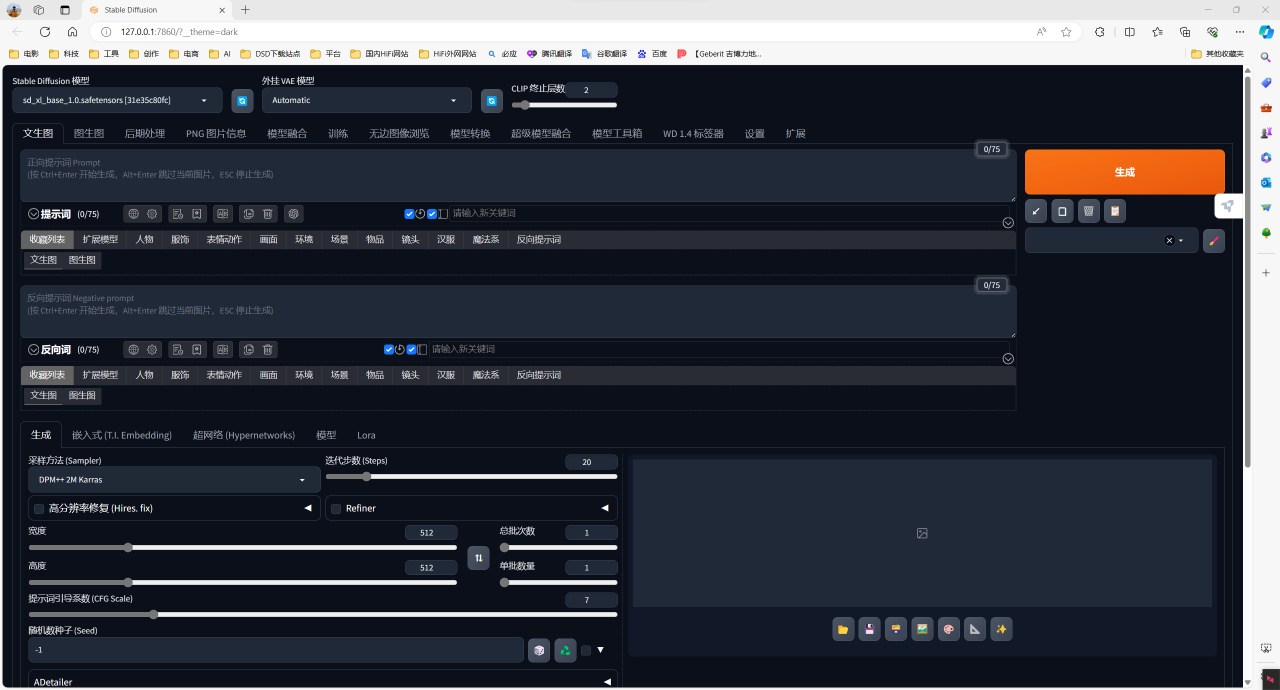
Task: Enable the Refiner checkbox
Action: pos(336,508)
